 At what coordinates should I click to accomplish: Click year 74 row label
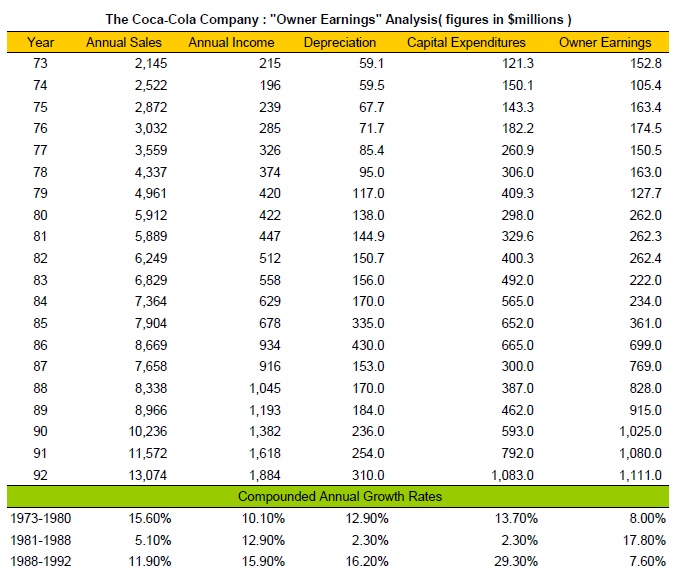point(40,85)
